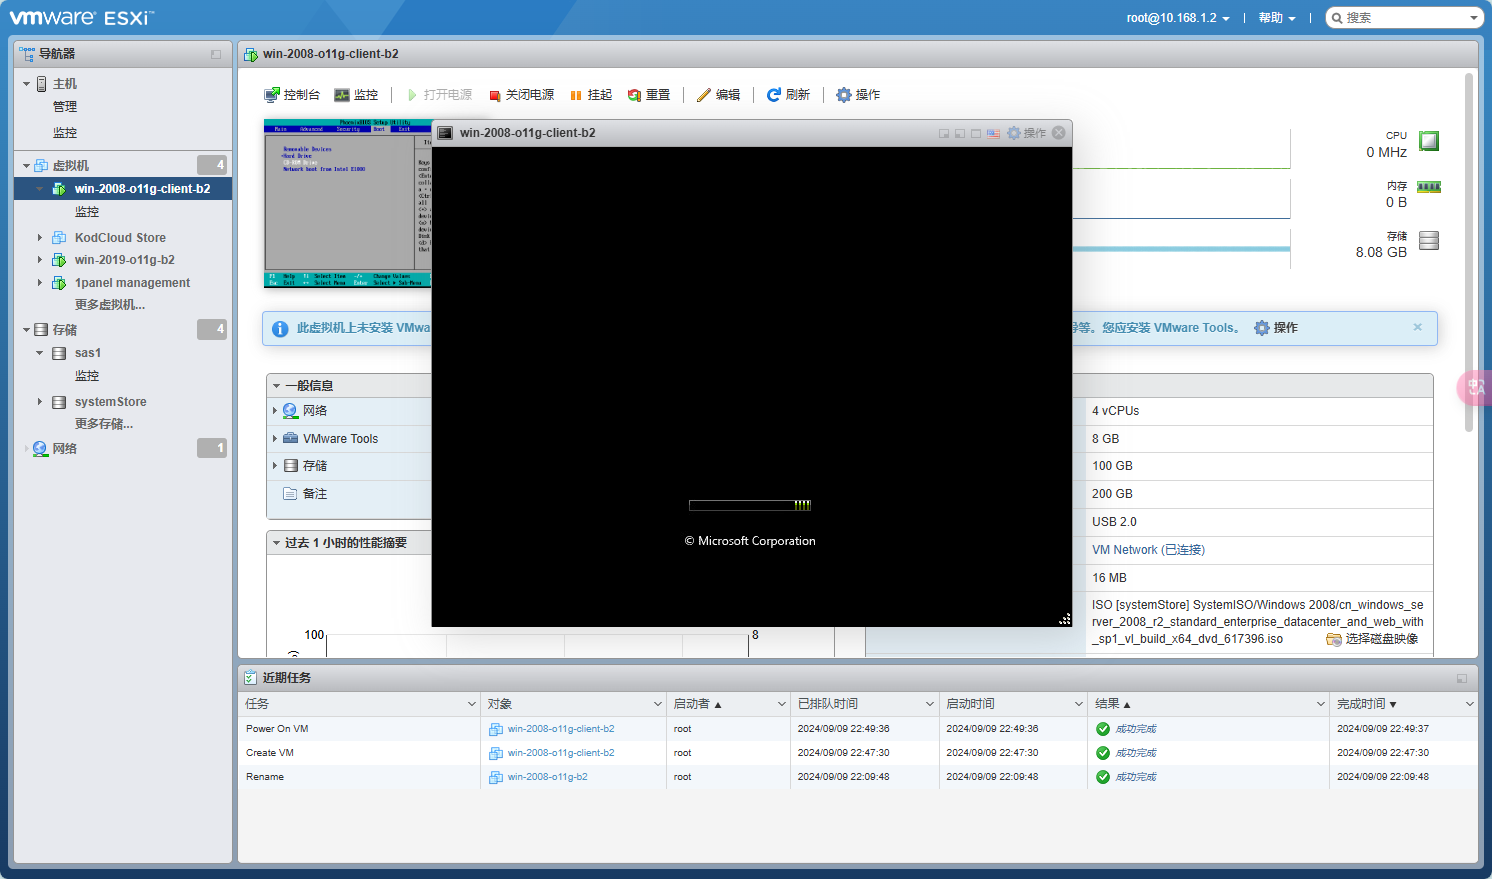Click console window resize grip corner
1492x879 pixels.
coord(1064,620)
